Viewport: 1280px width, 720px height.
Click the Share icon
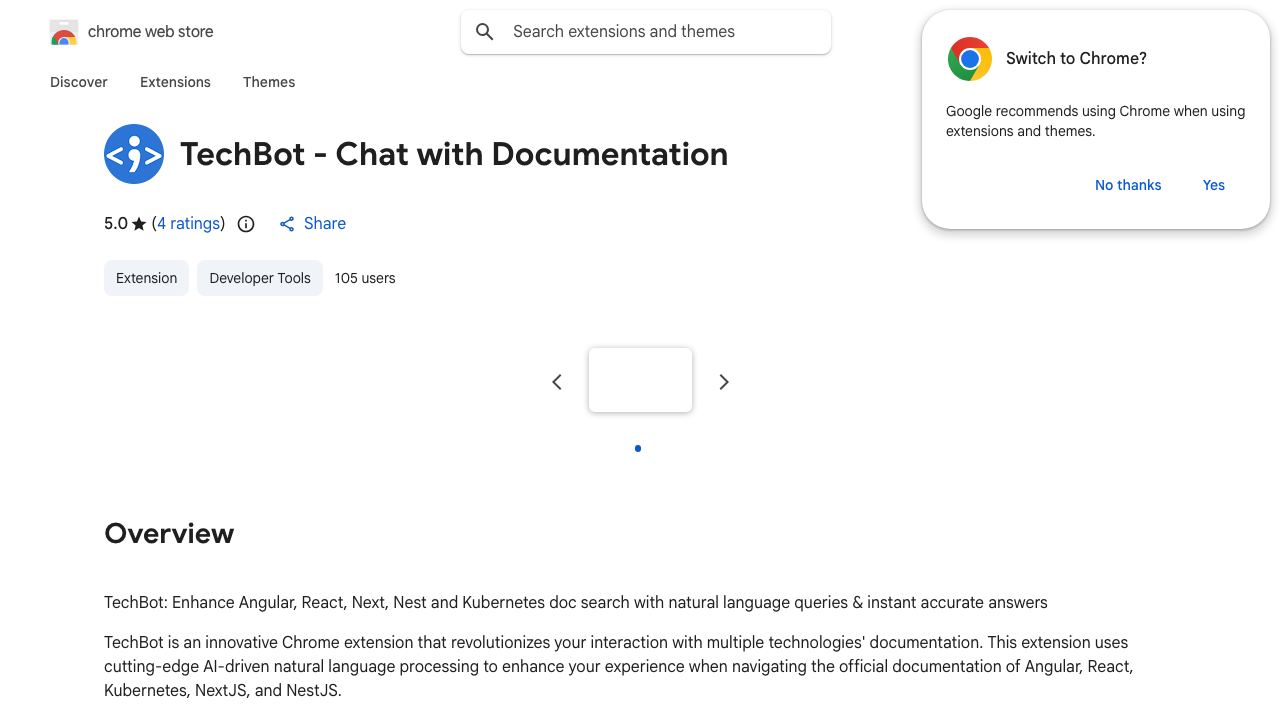pyautogui.click(x=287, y=224)
